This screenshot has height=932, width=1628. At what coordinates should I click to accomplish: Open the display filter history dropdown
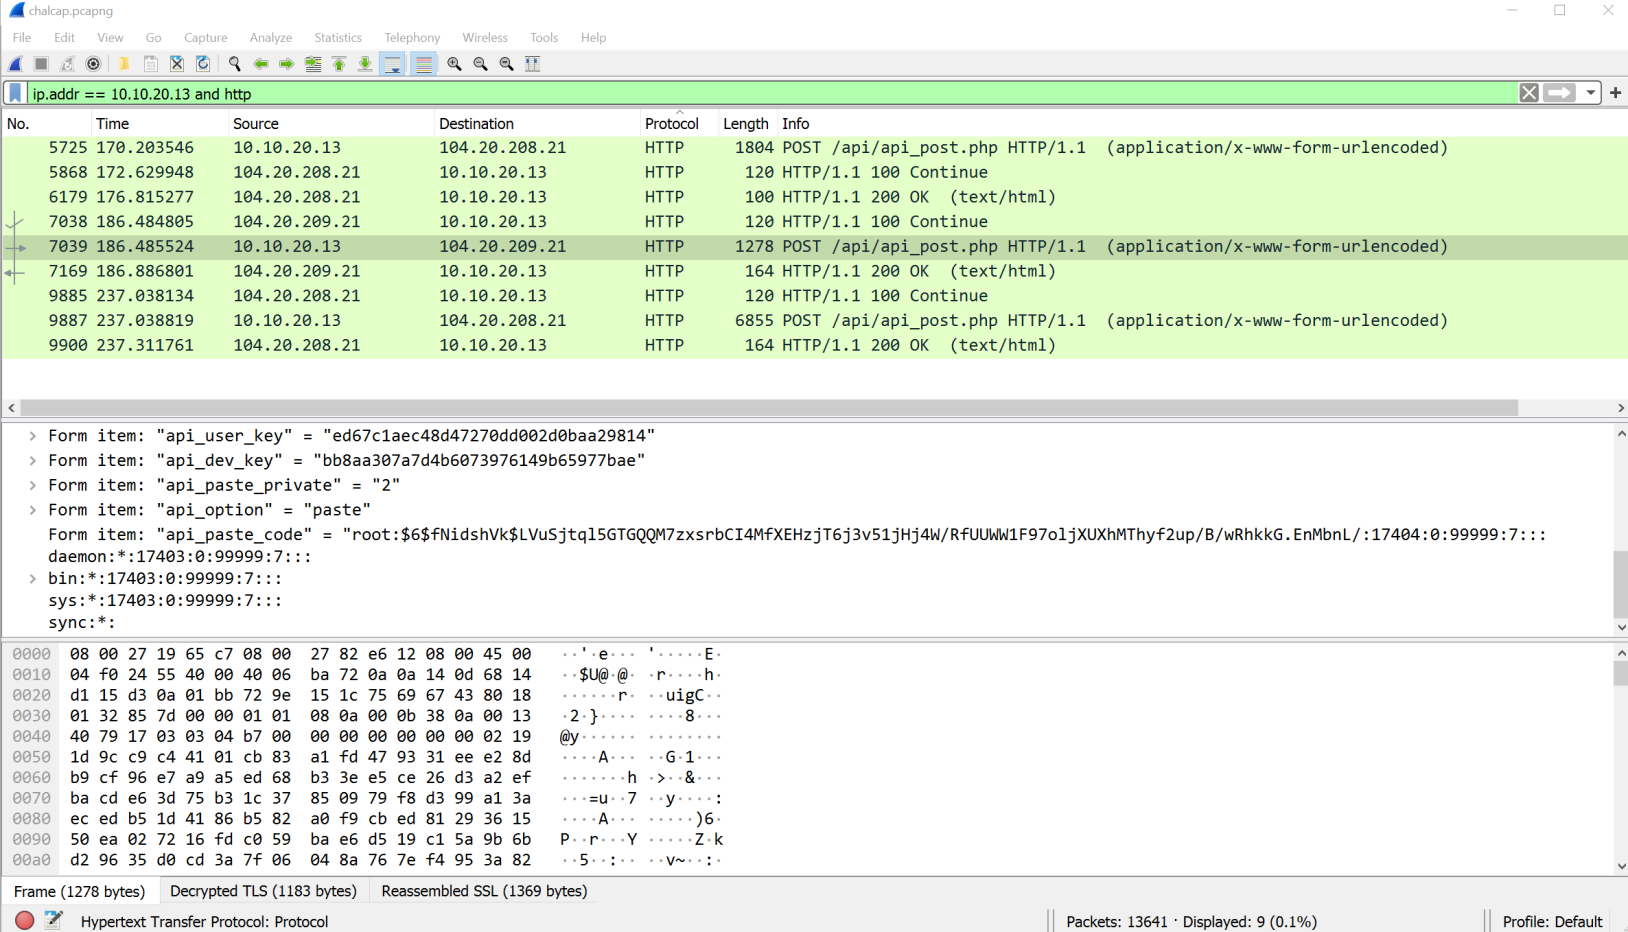click(1590, 93)
